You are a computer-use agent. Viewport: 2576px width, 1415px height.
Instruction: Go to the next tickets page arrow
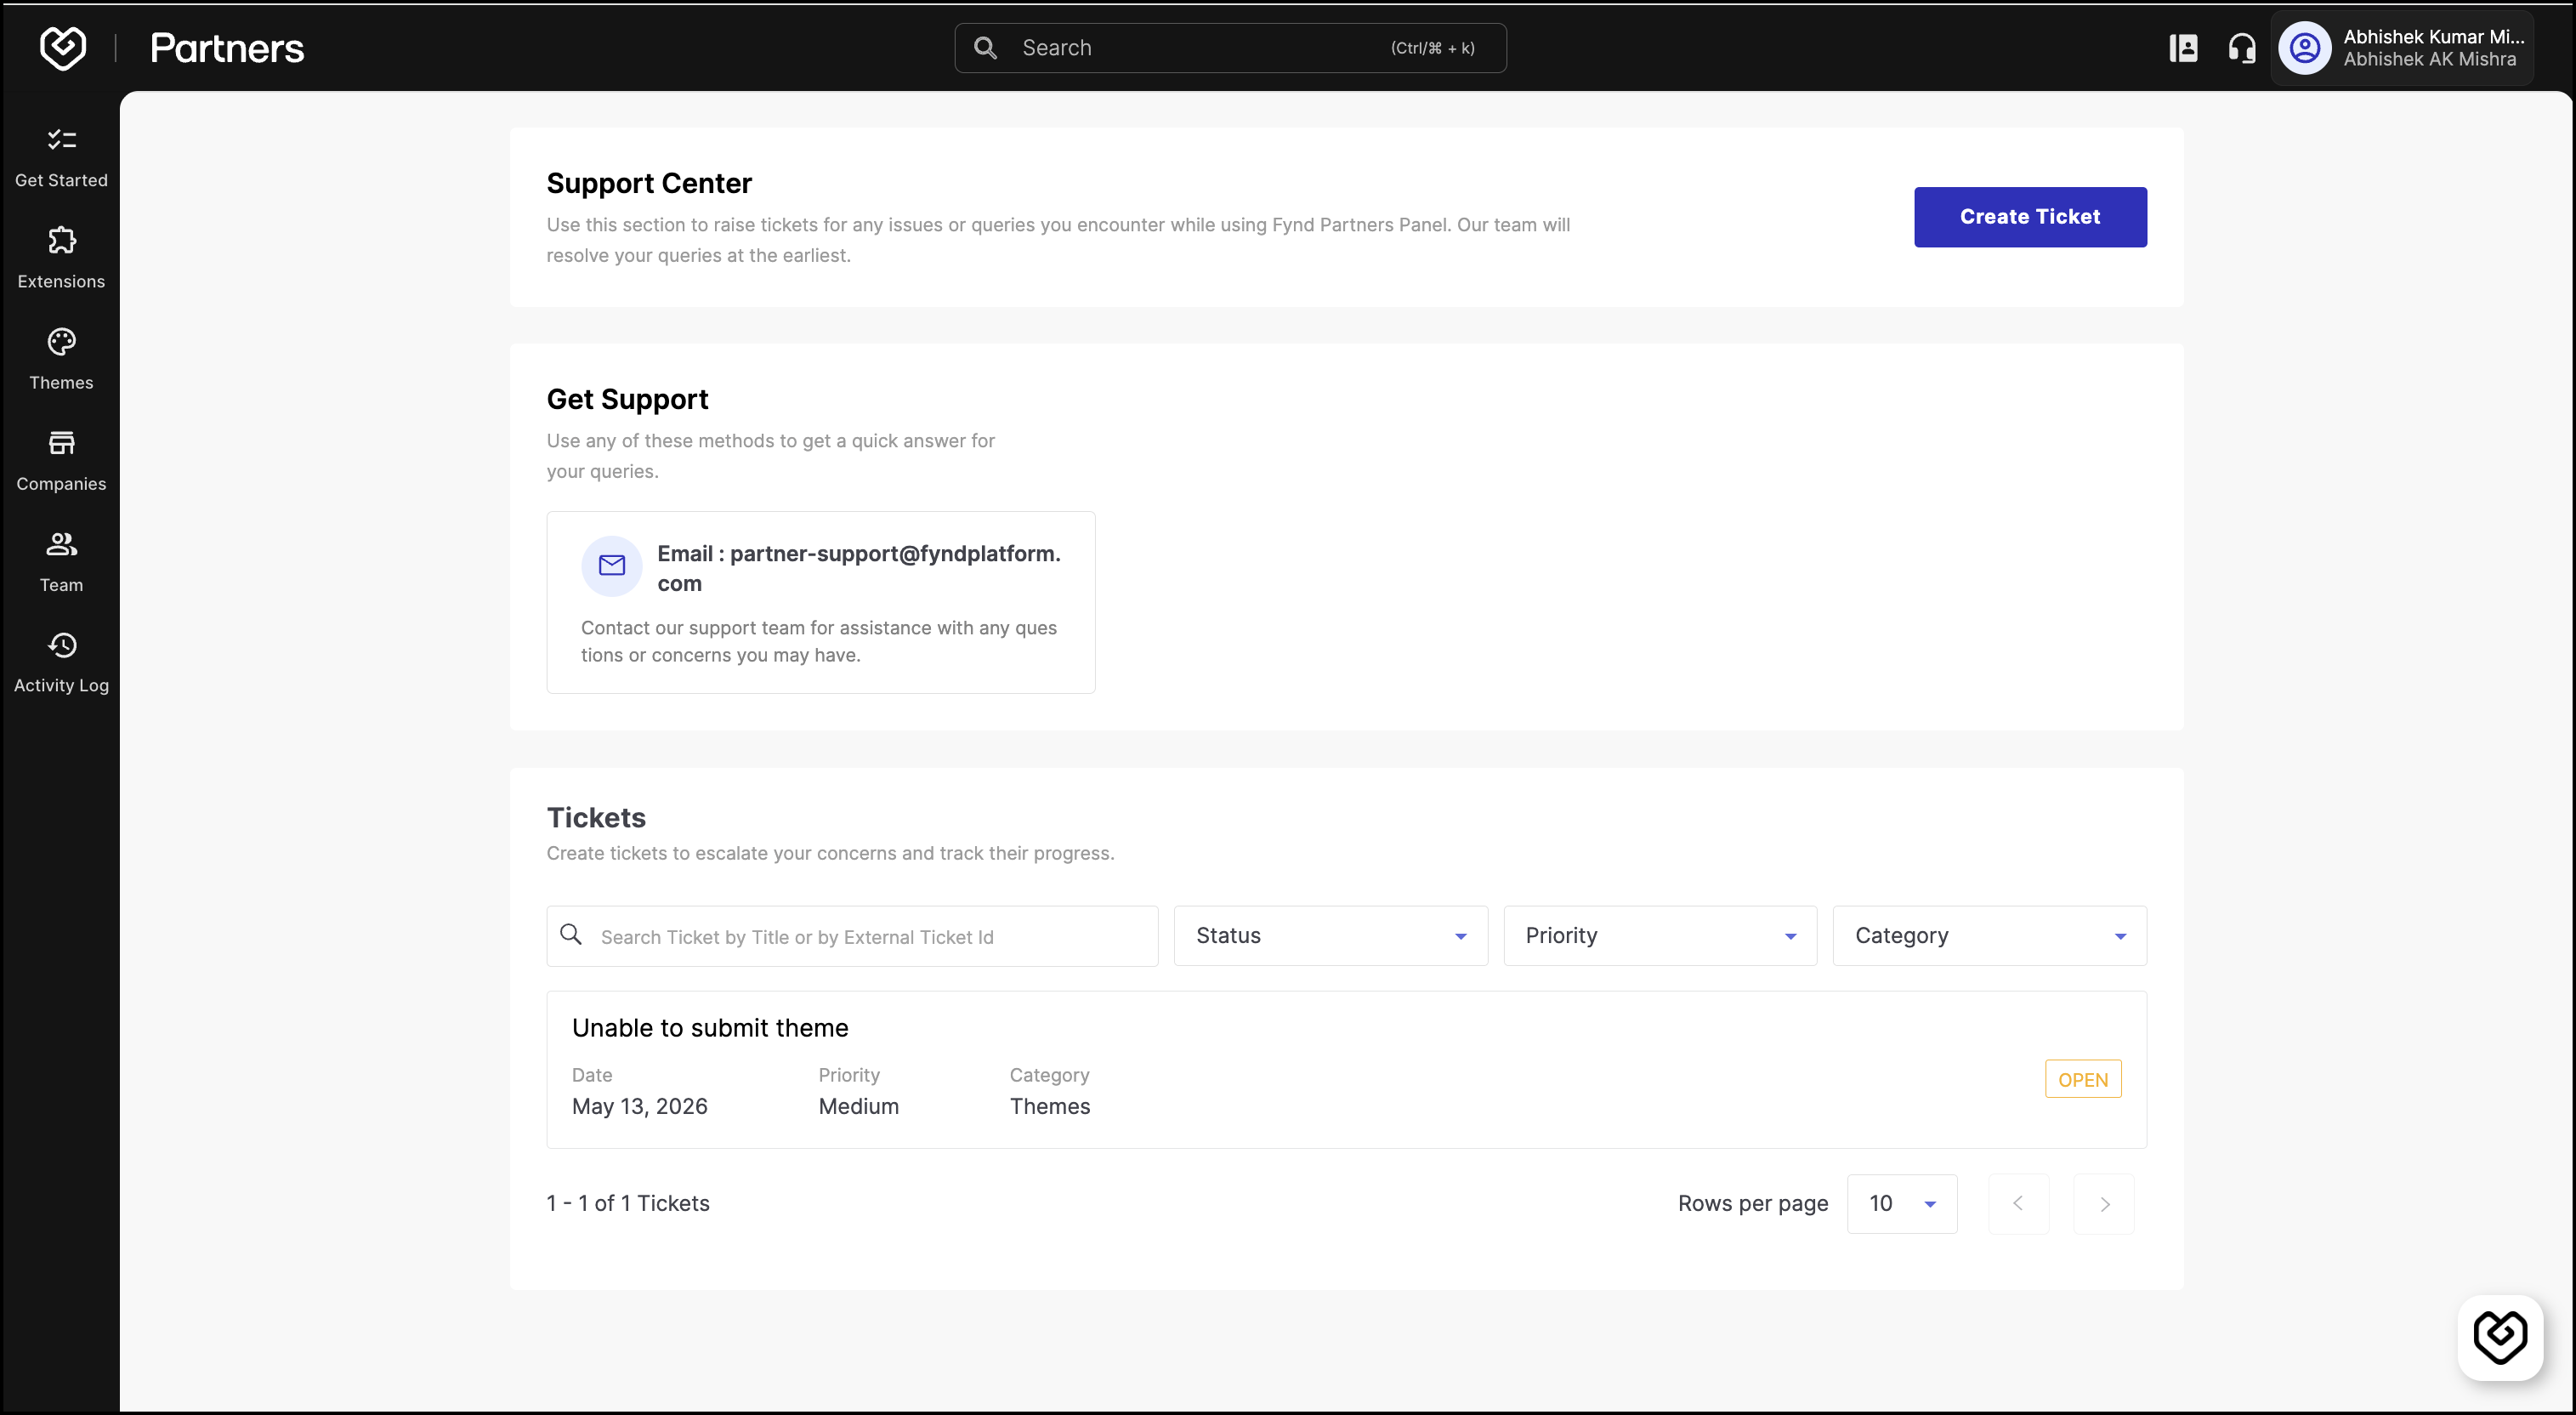click(x=2104, y=1204)
